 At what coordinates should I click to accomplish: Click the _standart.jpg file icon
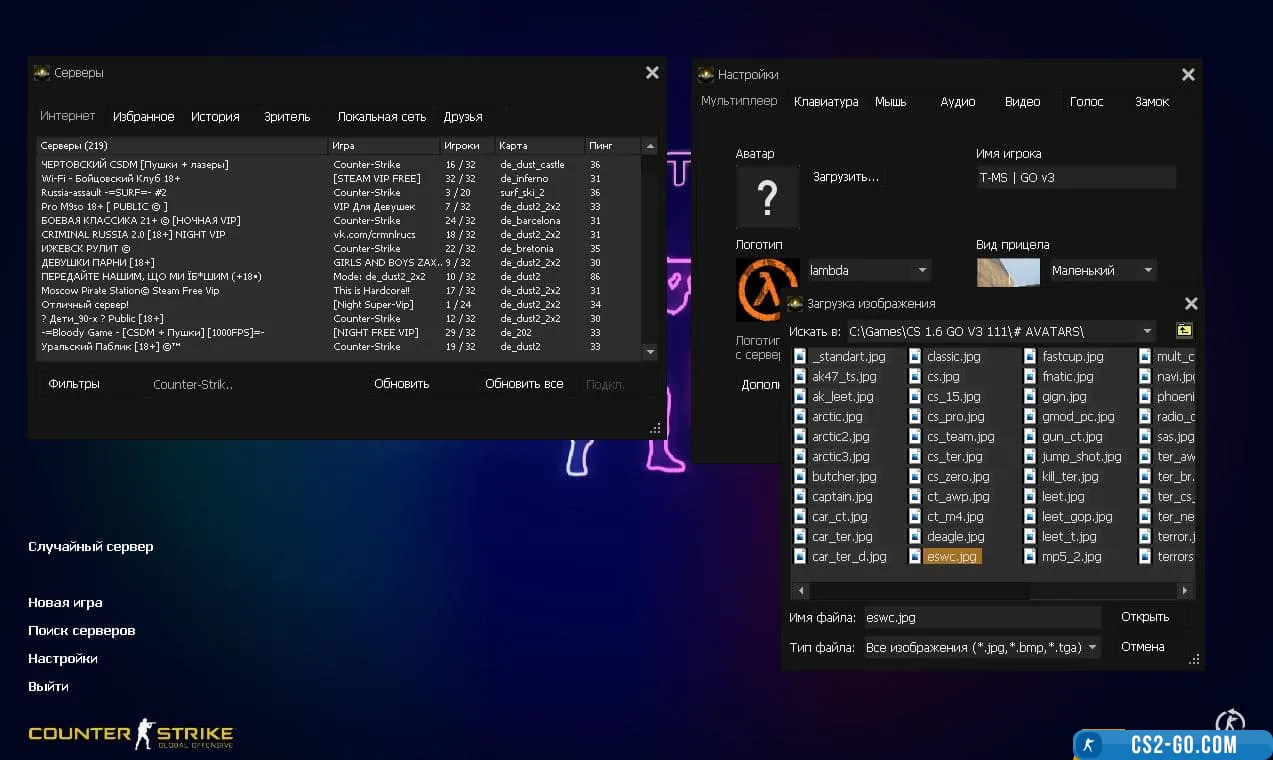tap(800, 357)
